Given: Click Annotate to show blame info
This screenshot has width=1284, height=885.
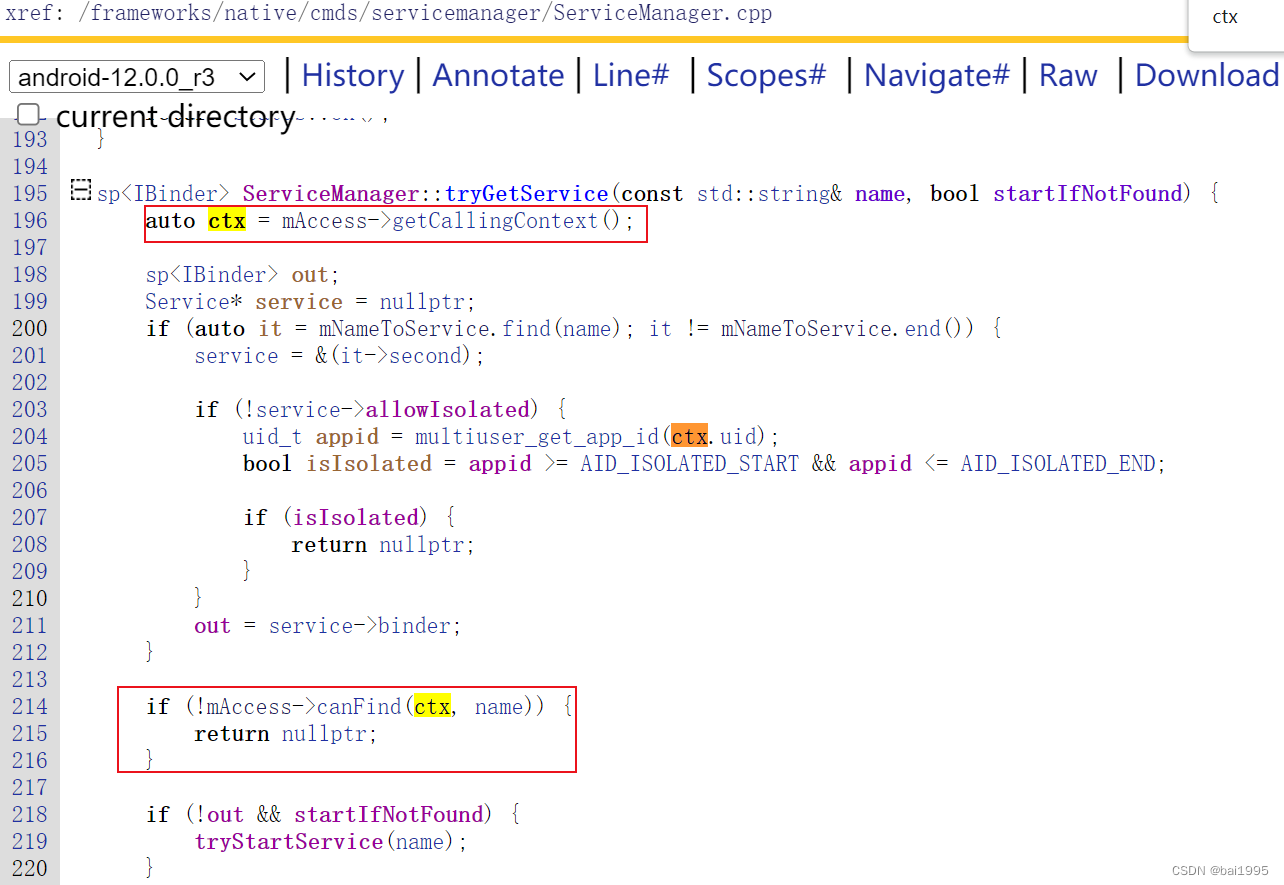Looking at the screenshot, I should coord(498,75).
